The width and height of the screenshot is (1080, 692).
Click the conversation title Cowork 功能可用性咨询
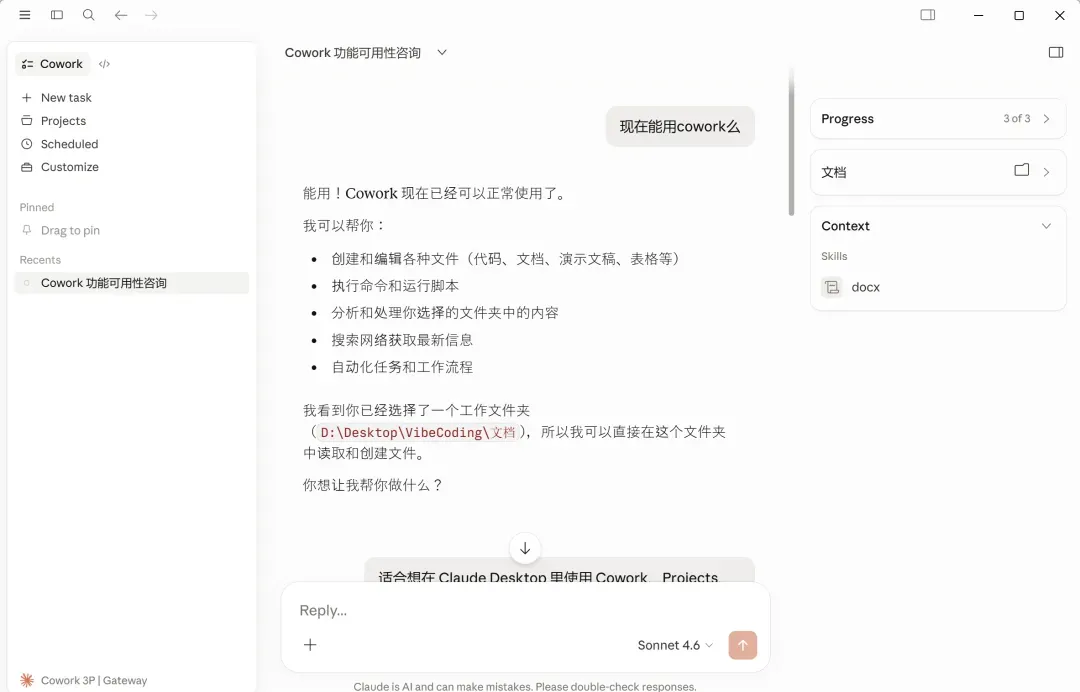point(353,52)
